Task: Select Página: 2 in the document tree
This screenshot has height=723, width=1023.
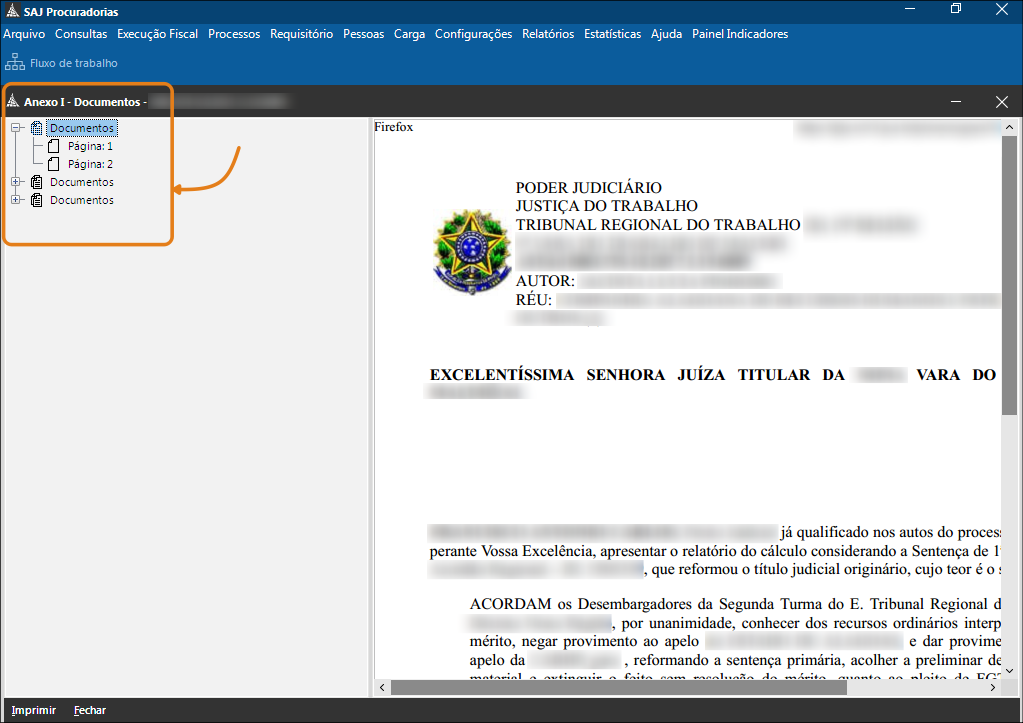Action: [90, 164]
